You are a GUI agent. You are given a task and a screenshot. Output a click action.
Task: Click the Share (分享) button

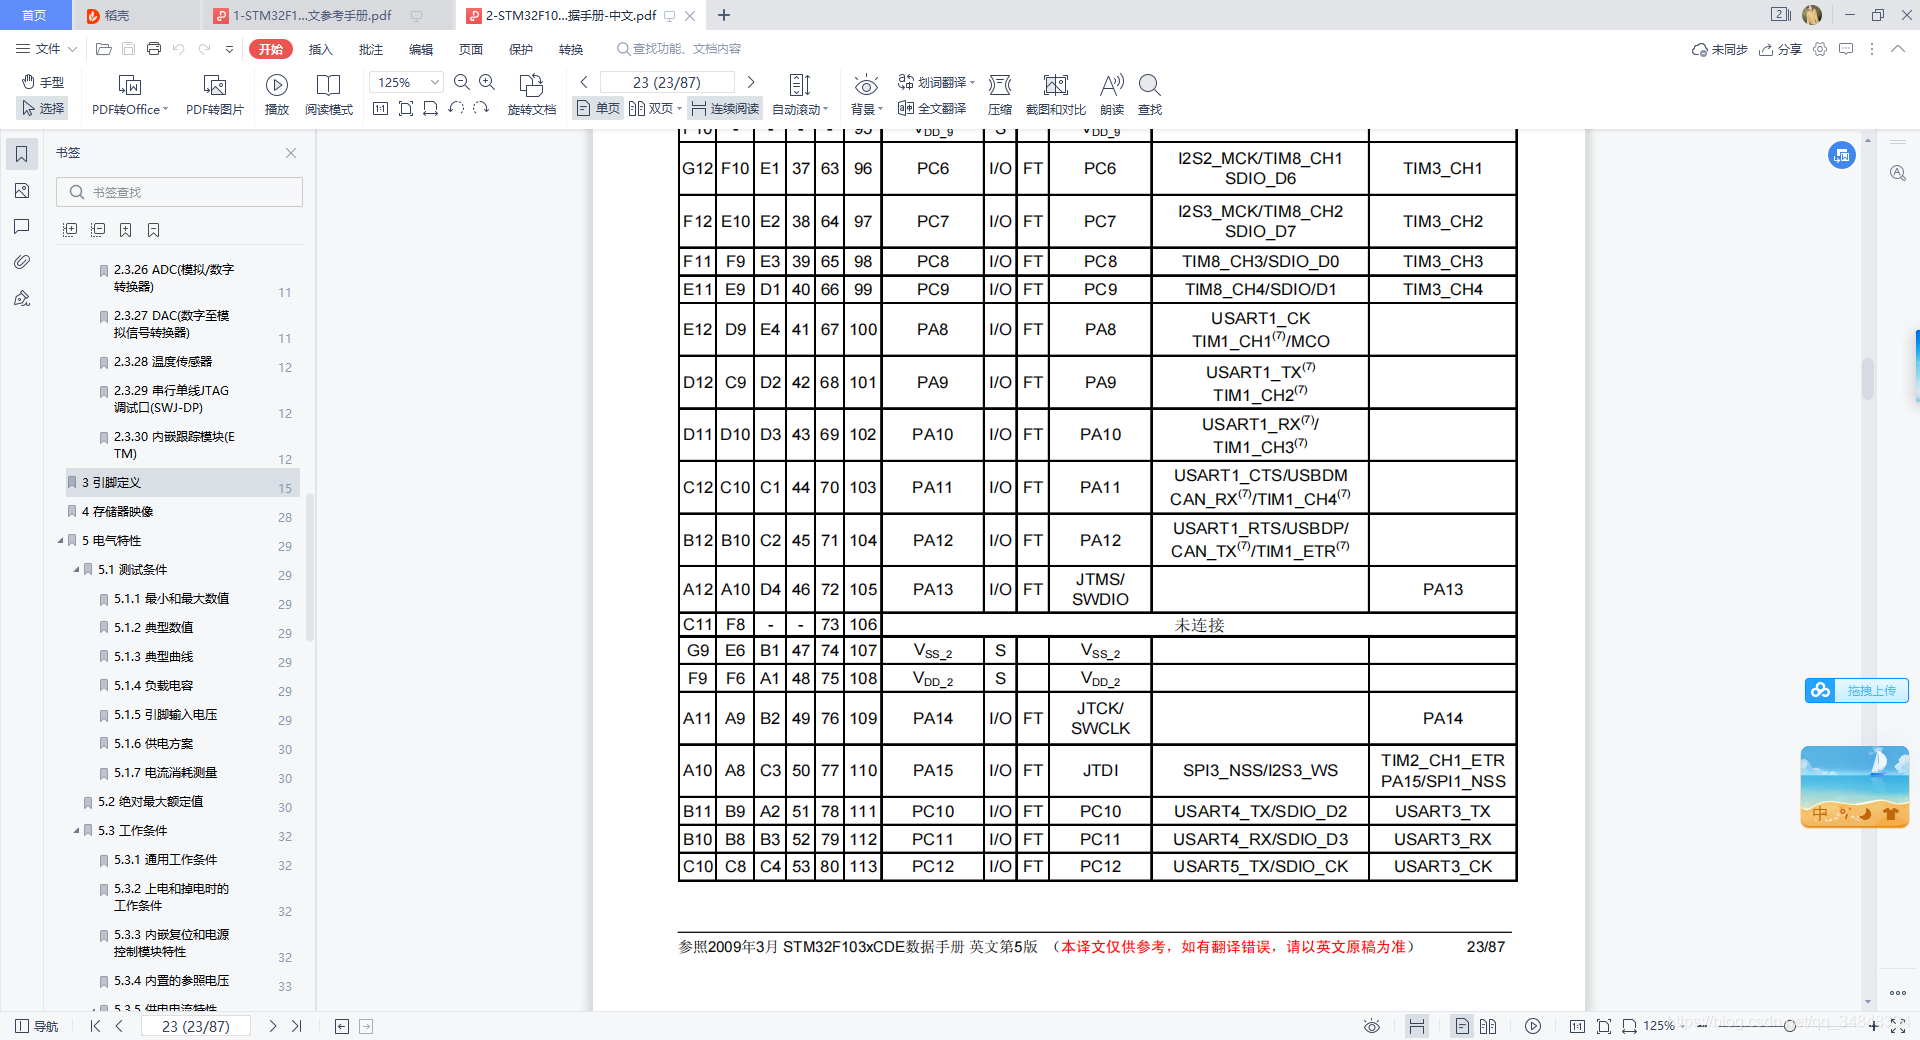pyautogui.click(x=1780, y=49)
